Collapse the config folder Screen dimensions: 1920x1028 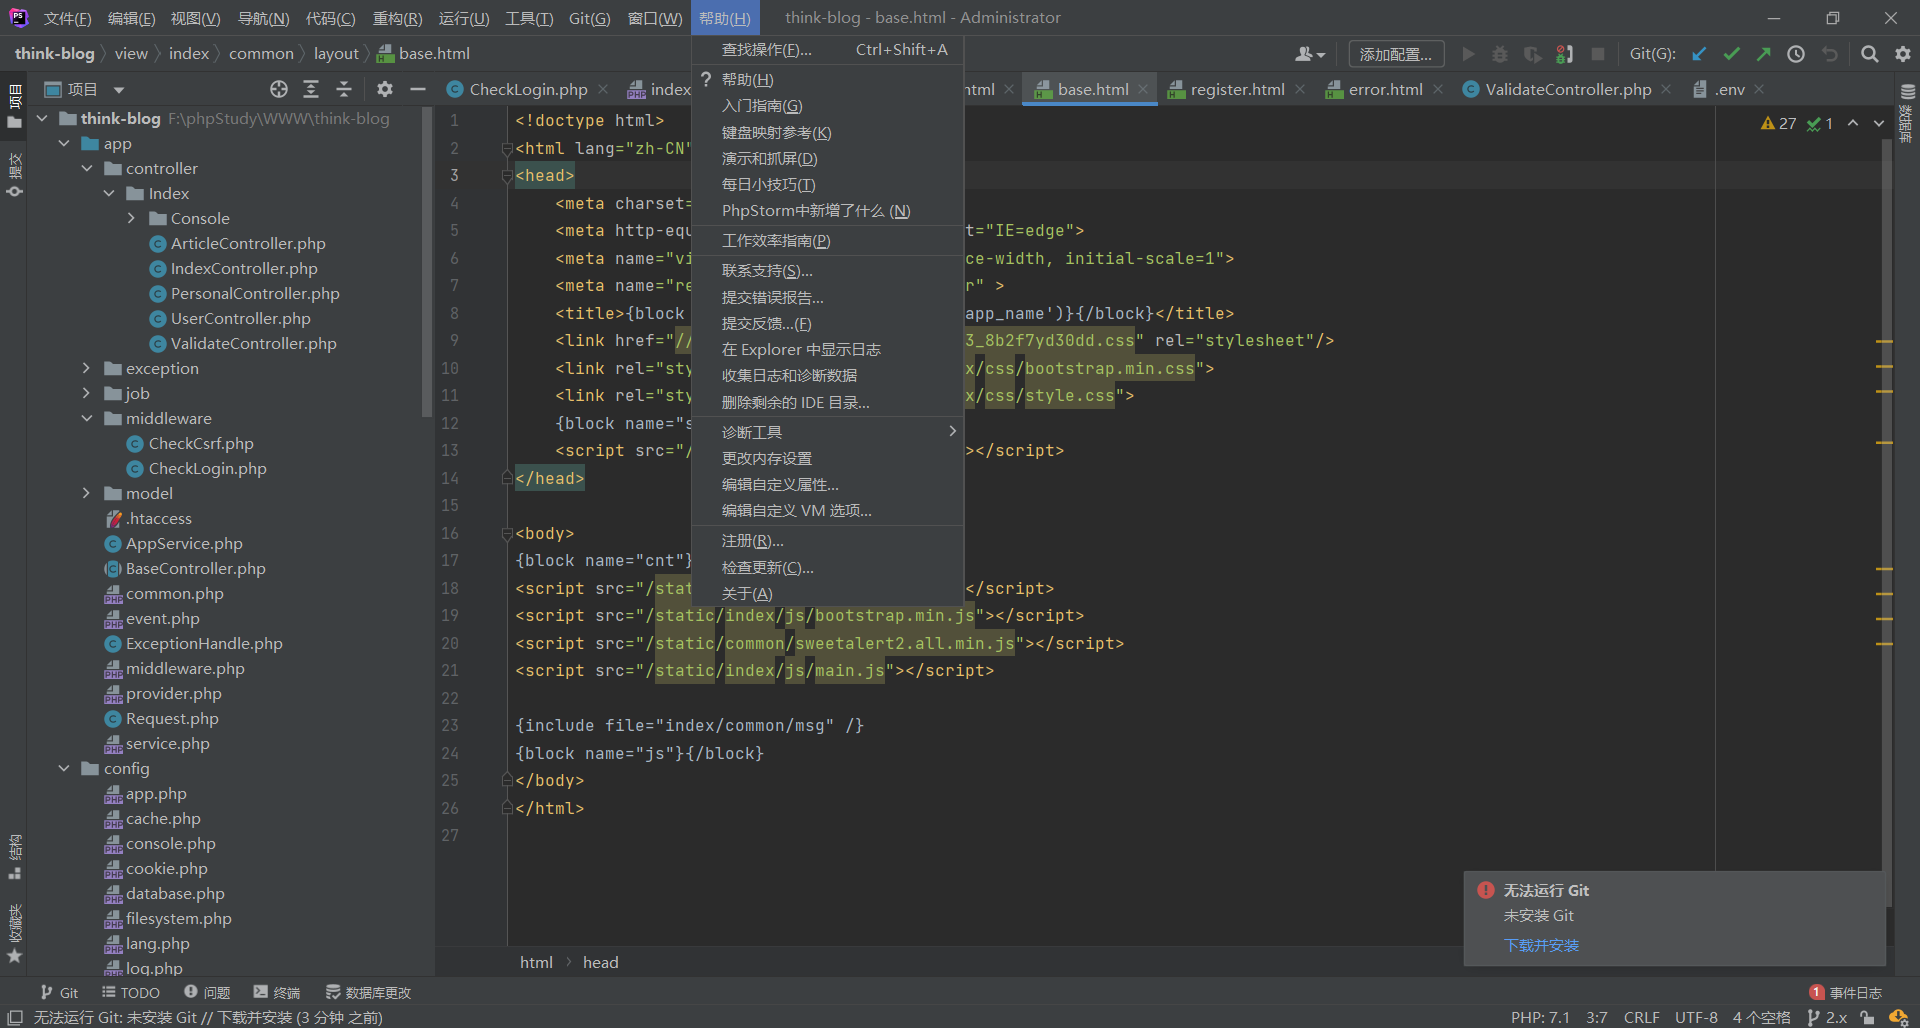click(x=64, y=768)
